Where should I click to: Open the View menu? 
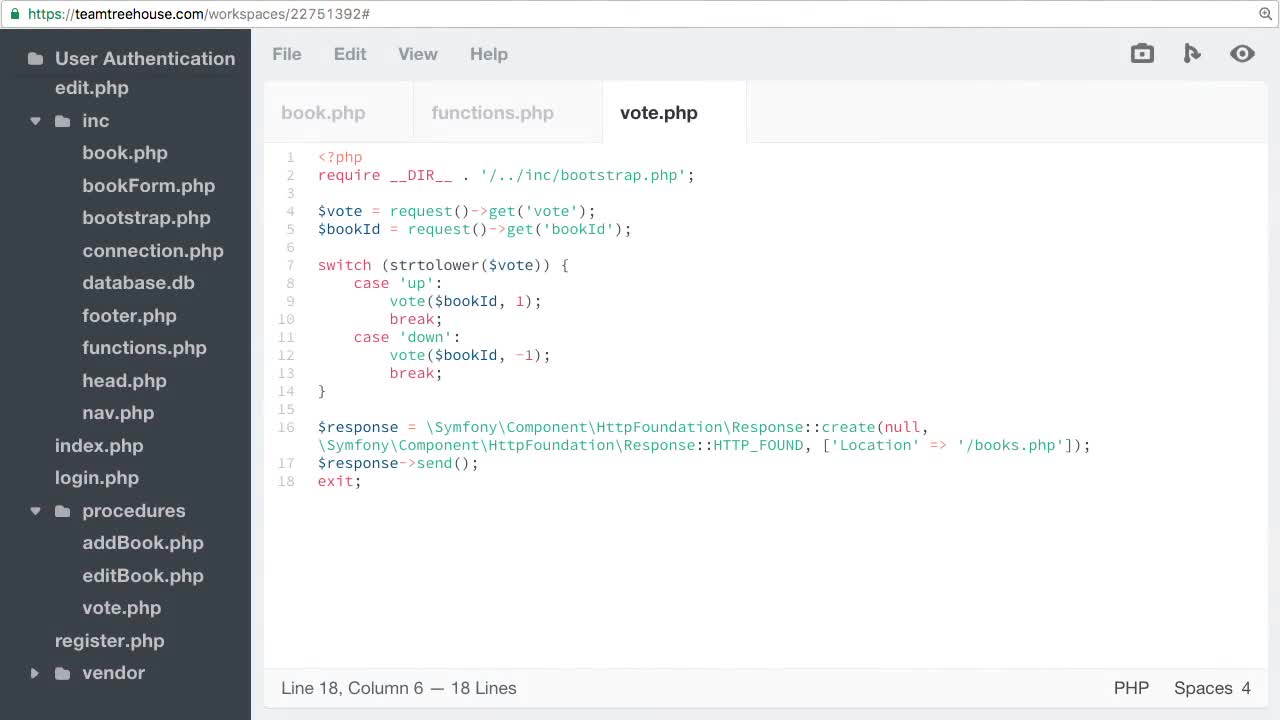tap(418, 54)
